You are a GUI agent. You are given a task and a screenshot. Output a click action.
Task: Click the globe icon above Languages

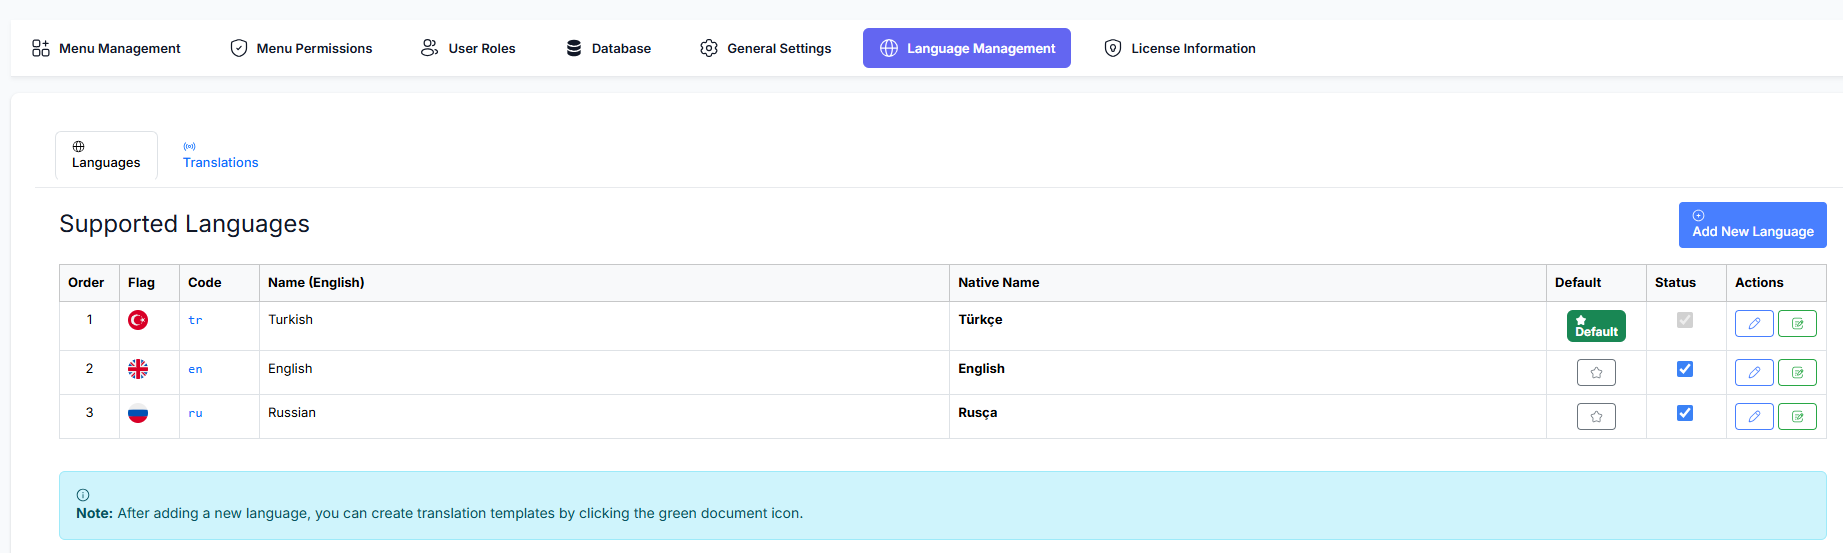[78, 146]
